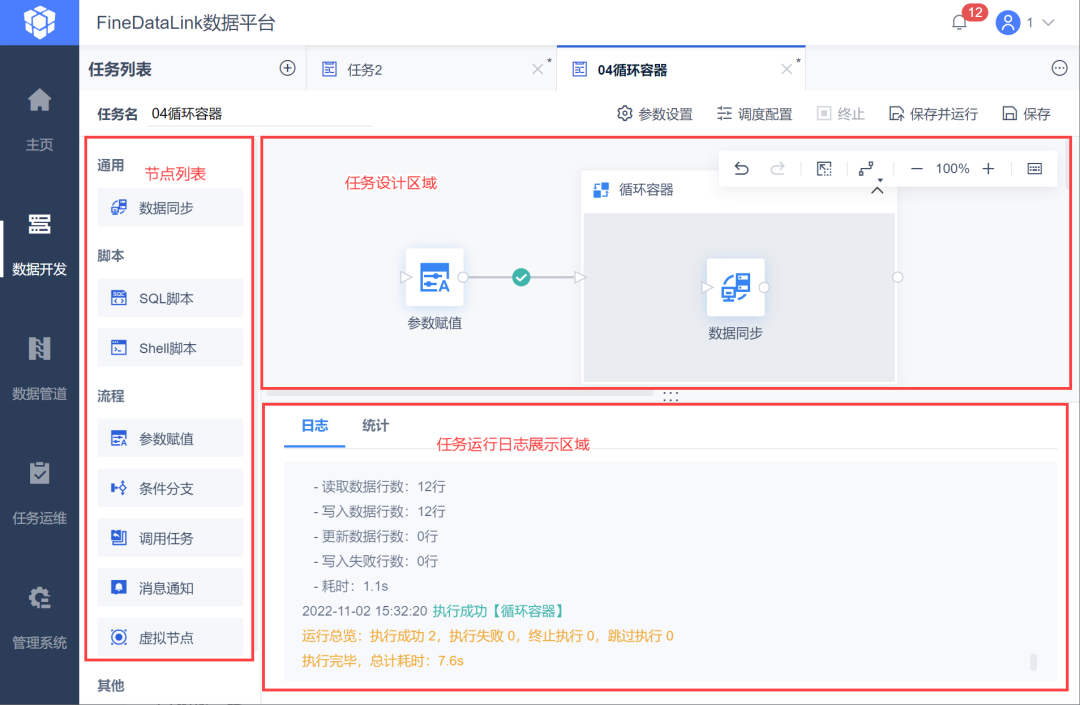Pick 虚拟节点 from the node list

point(170,637)
